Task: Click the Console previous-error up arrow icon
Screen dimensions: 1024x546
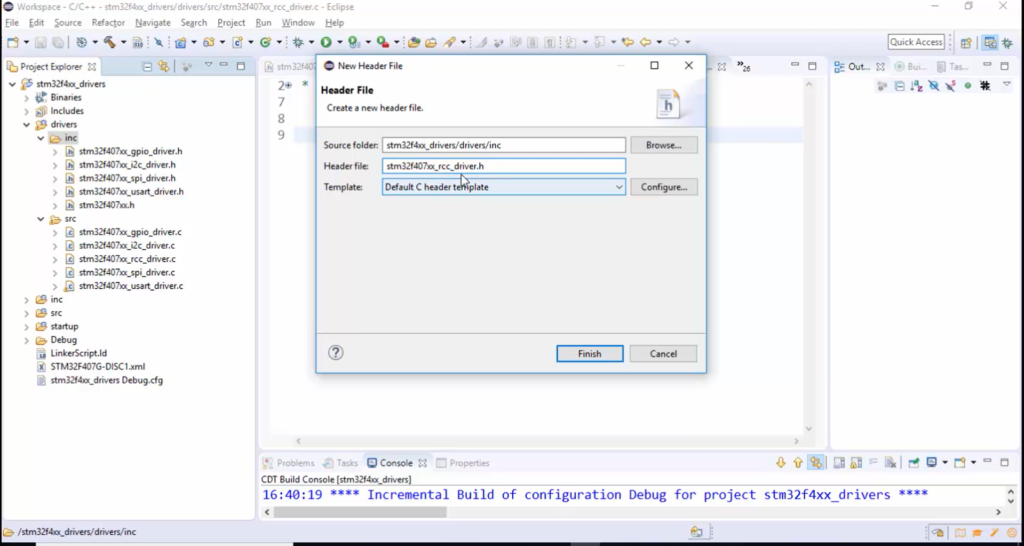Action: point(797,462)
